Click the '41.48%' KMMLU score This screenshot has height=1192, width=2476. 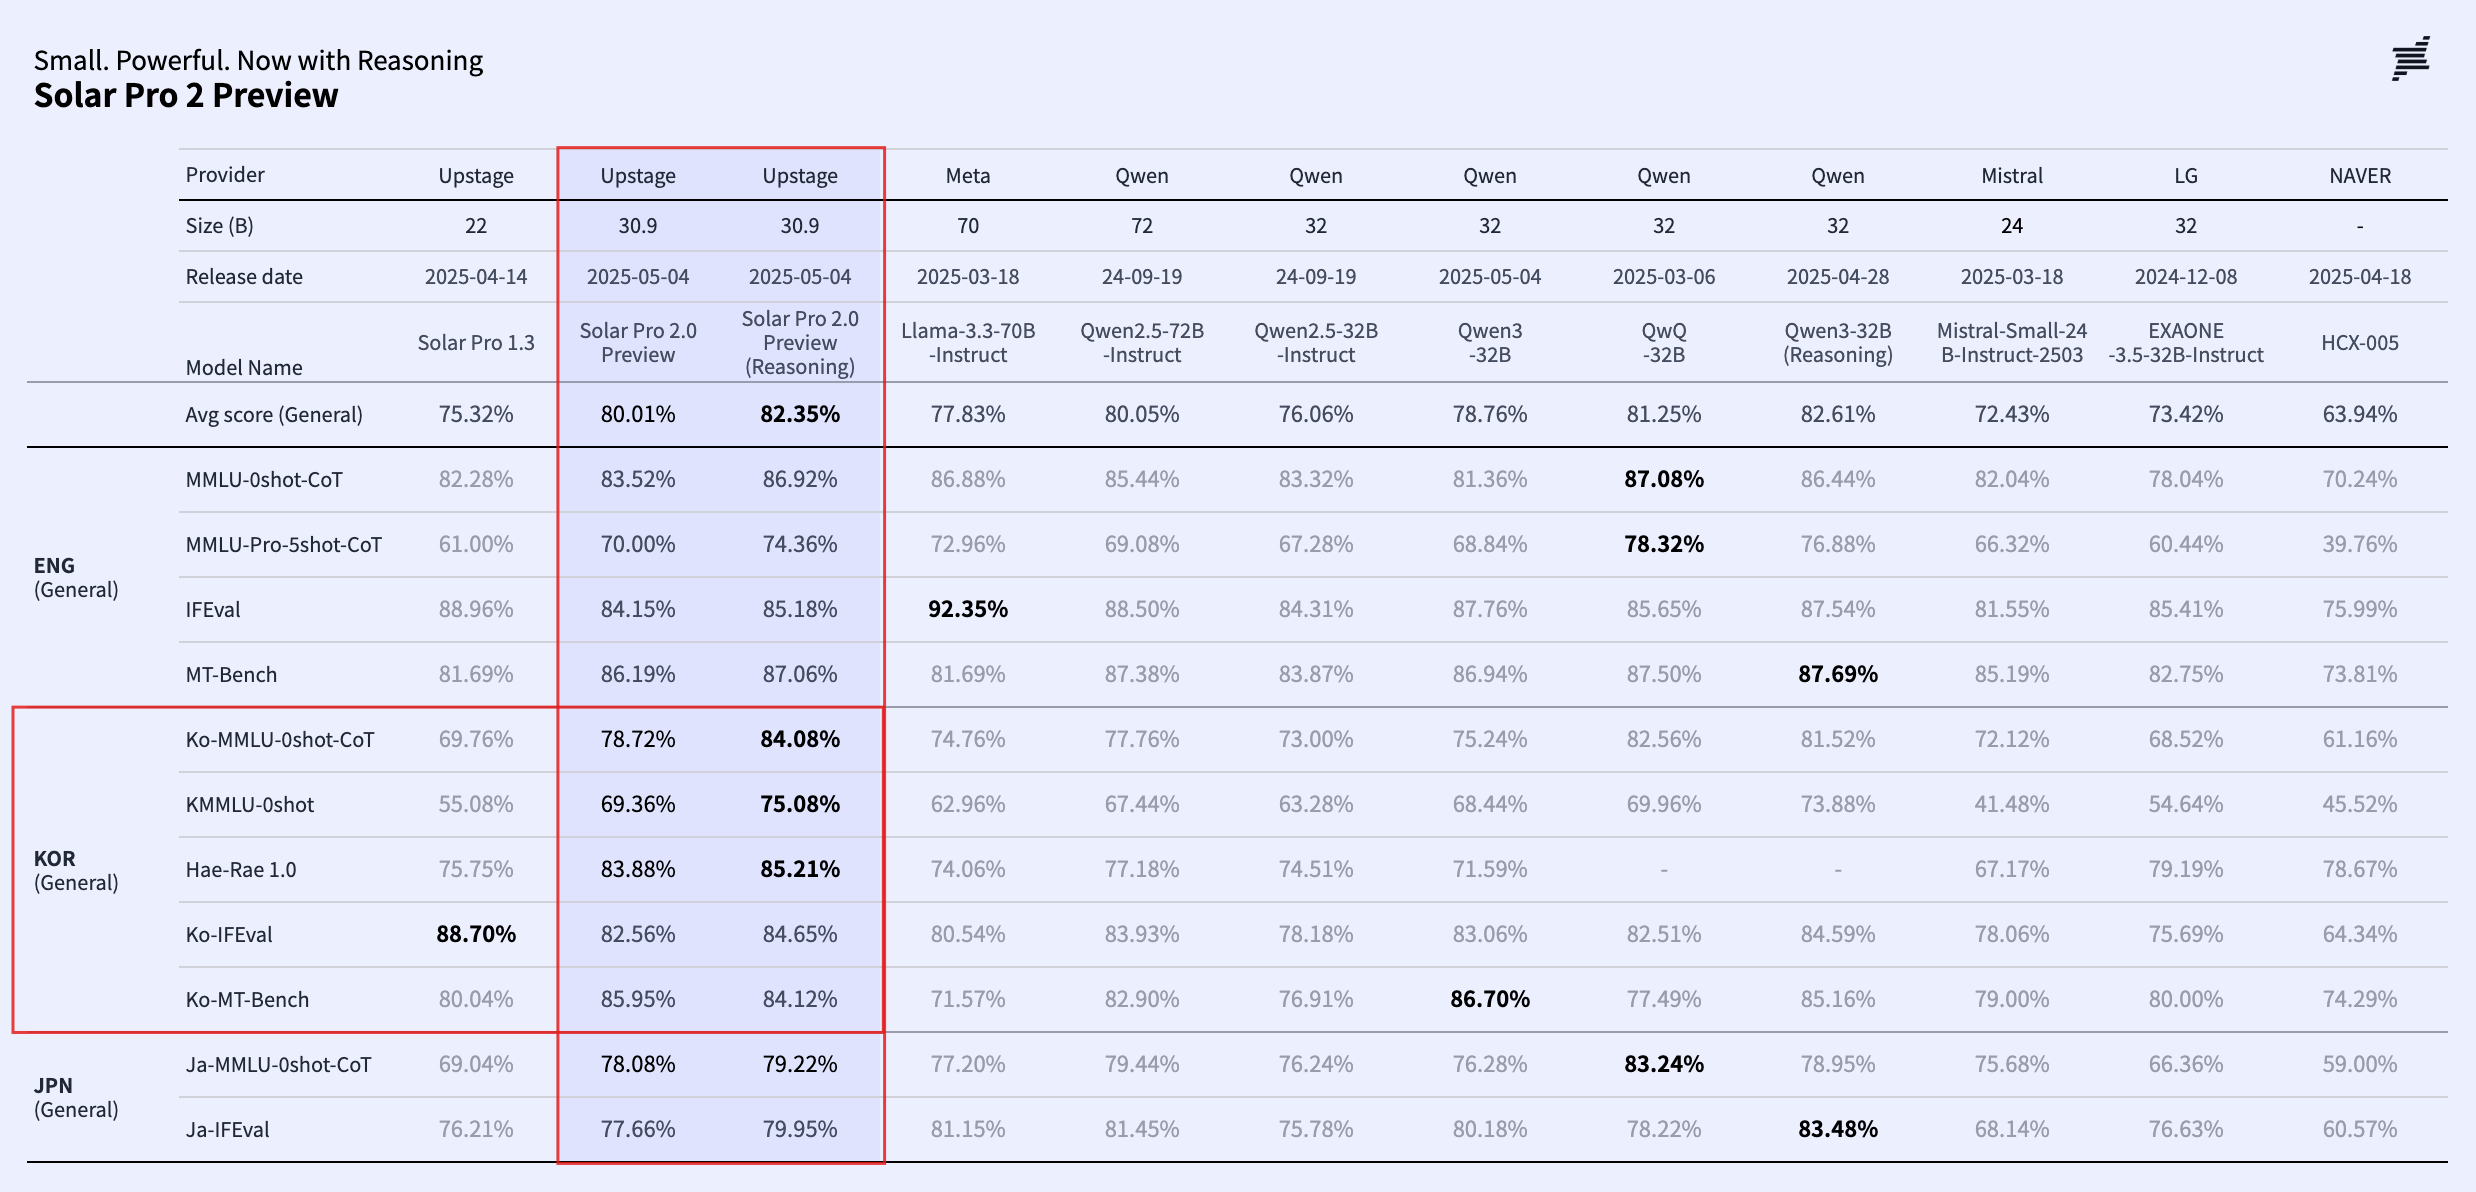pos(2012,804)
